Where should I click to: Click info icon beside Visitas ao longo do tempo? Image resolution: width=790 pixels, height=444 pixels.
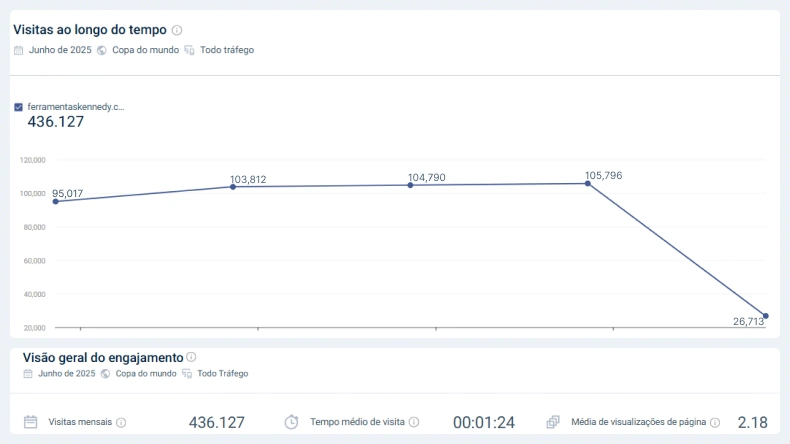[177, 30]
